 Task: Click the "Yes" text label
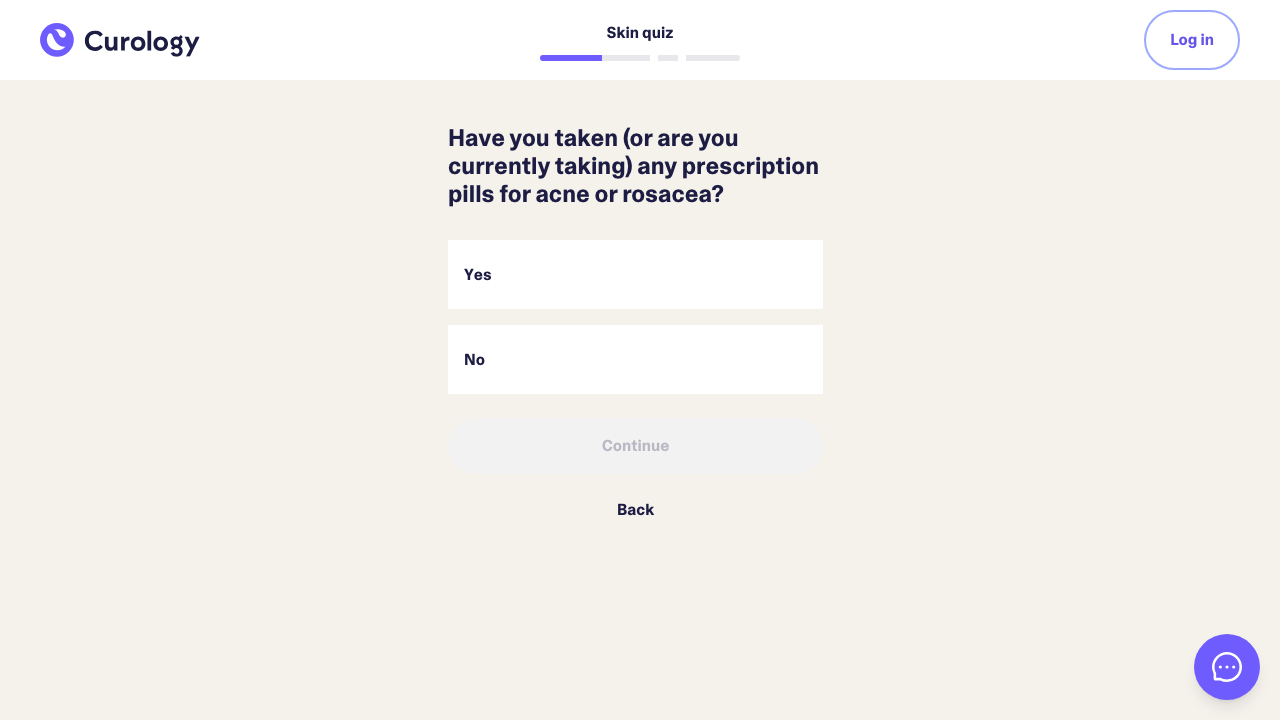(x=478, y=275)
